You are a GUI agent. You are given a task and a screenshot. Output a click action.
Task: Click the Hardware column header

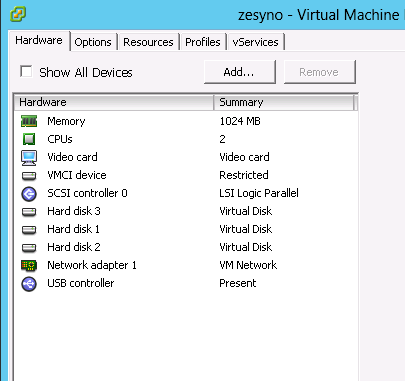[x=114, y=102]
